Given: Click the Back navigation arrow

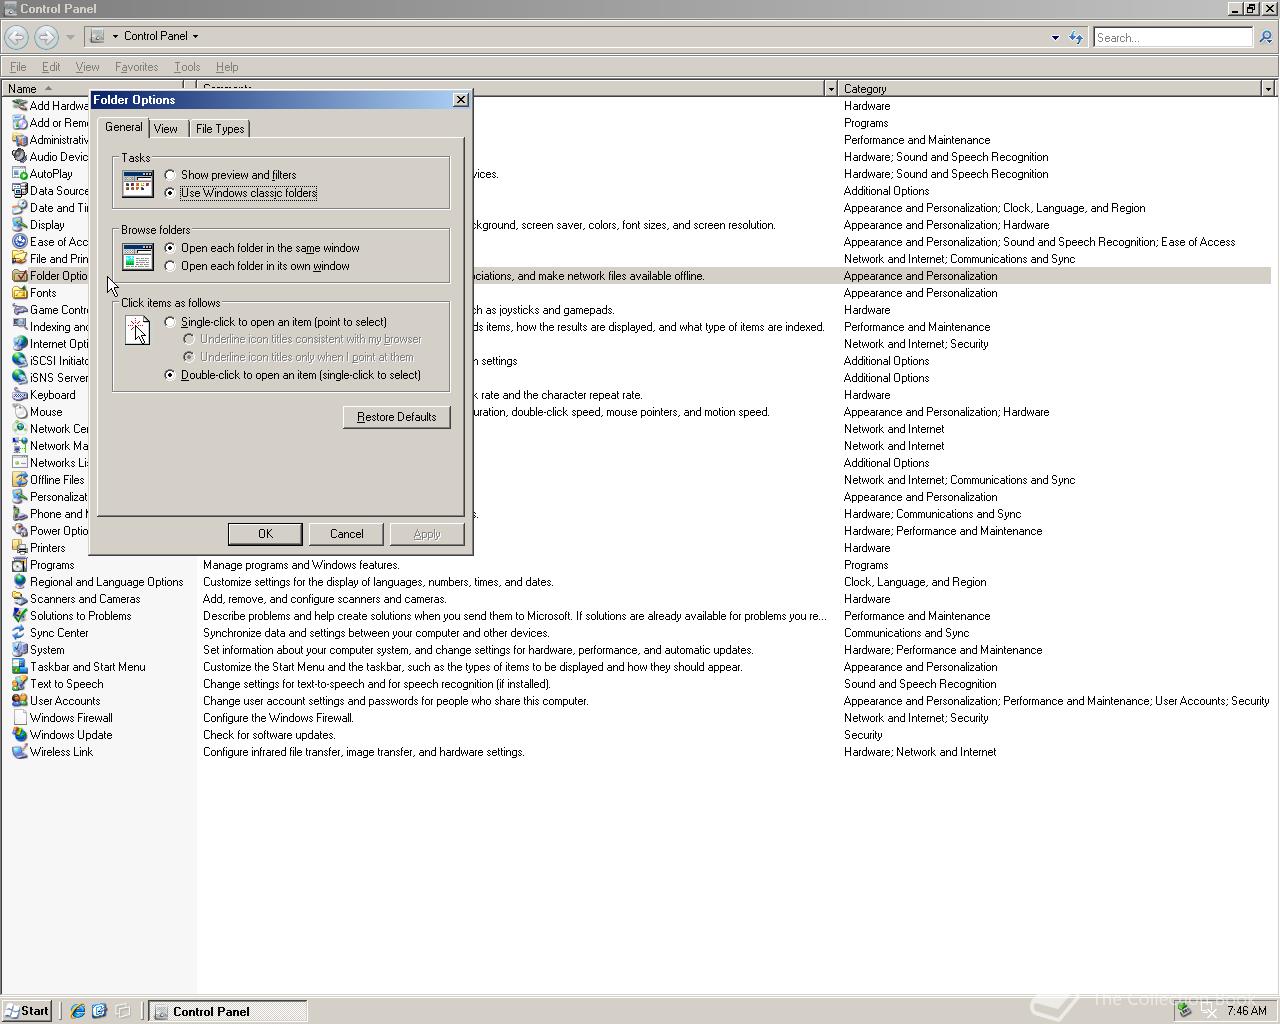Looking at the screenshot, I should coord(16,37).
